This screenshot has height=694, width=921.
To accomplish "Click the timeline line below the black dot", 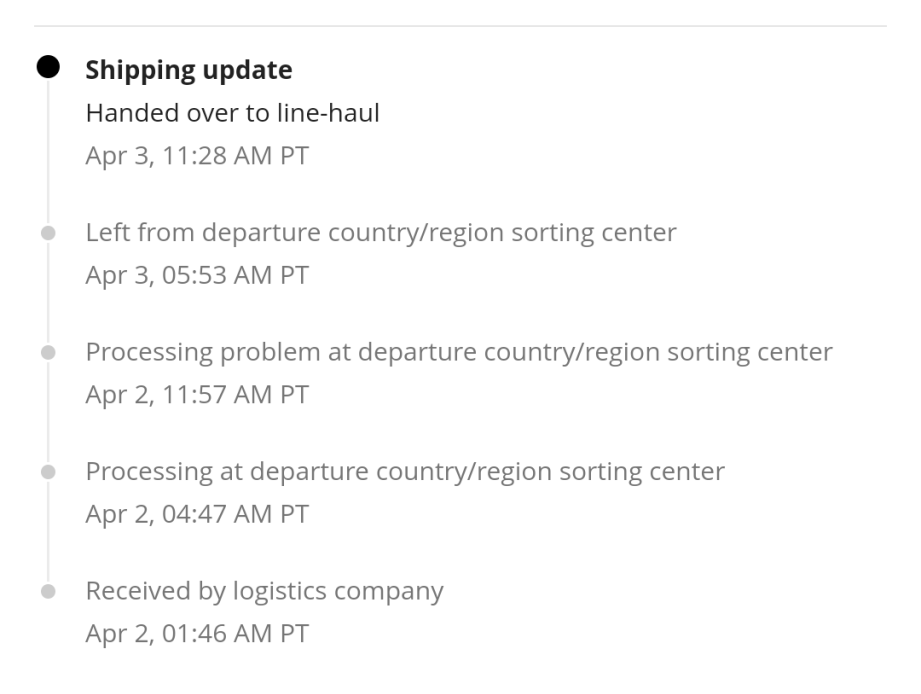I will 47,150.
